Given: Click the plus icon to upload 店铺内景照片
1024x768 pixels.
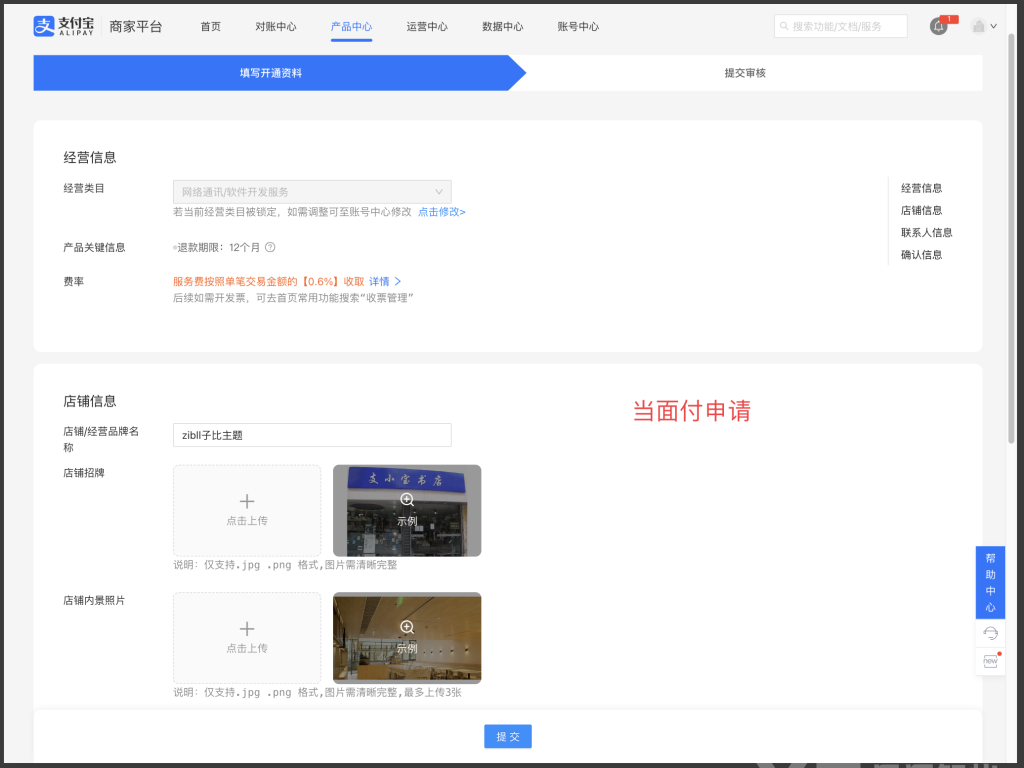Looking at the screenshot, I should [246, 630].
